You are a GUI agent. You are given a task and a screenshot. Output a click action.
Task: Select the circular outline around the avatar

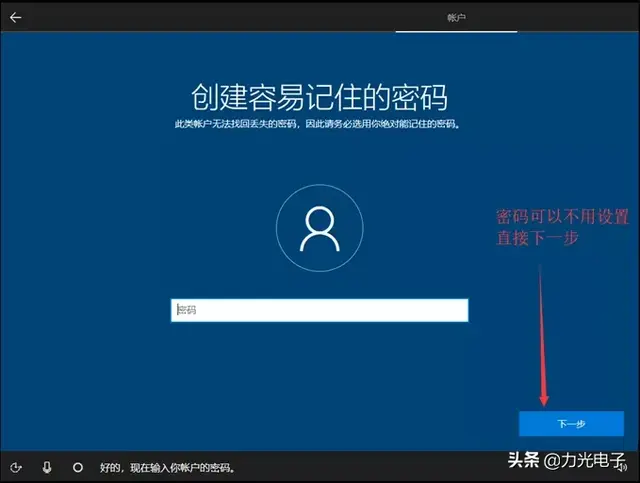point(320,228)
